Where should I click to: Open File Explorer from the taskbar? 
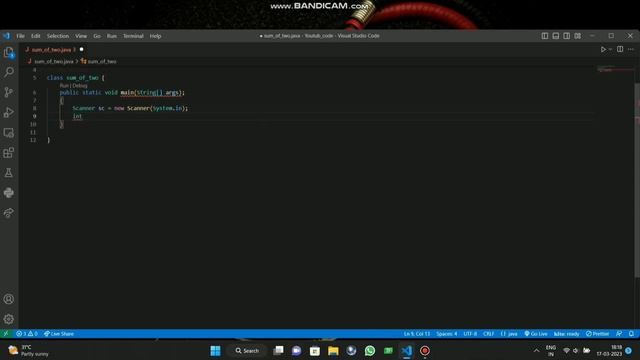tap(333, 351)
